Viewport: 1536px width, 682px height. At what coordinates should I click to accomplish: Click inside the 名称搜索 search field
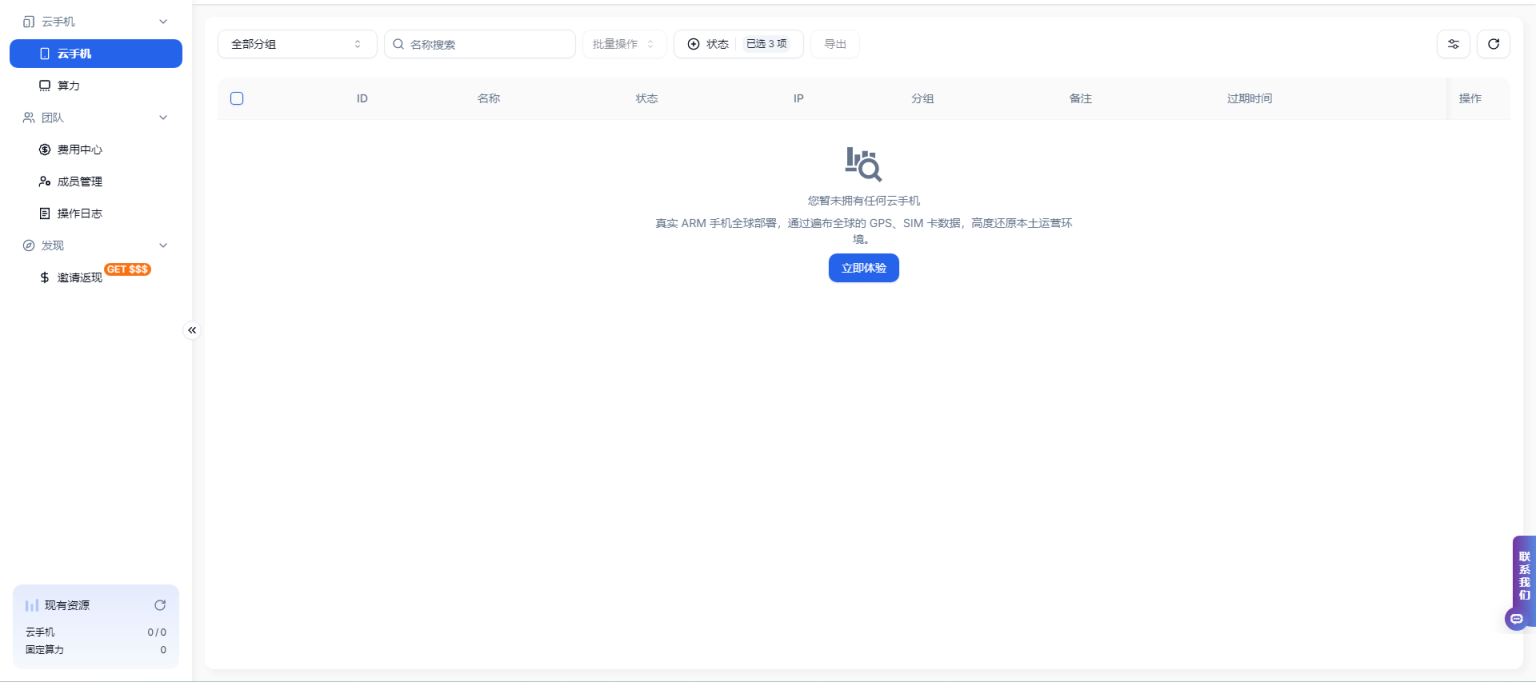[480, 44]
